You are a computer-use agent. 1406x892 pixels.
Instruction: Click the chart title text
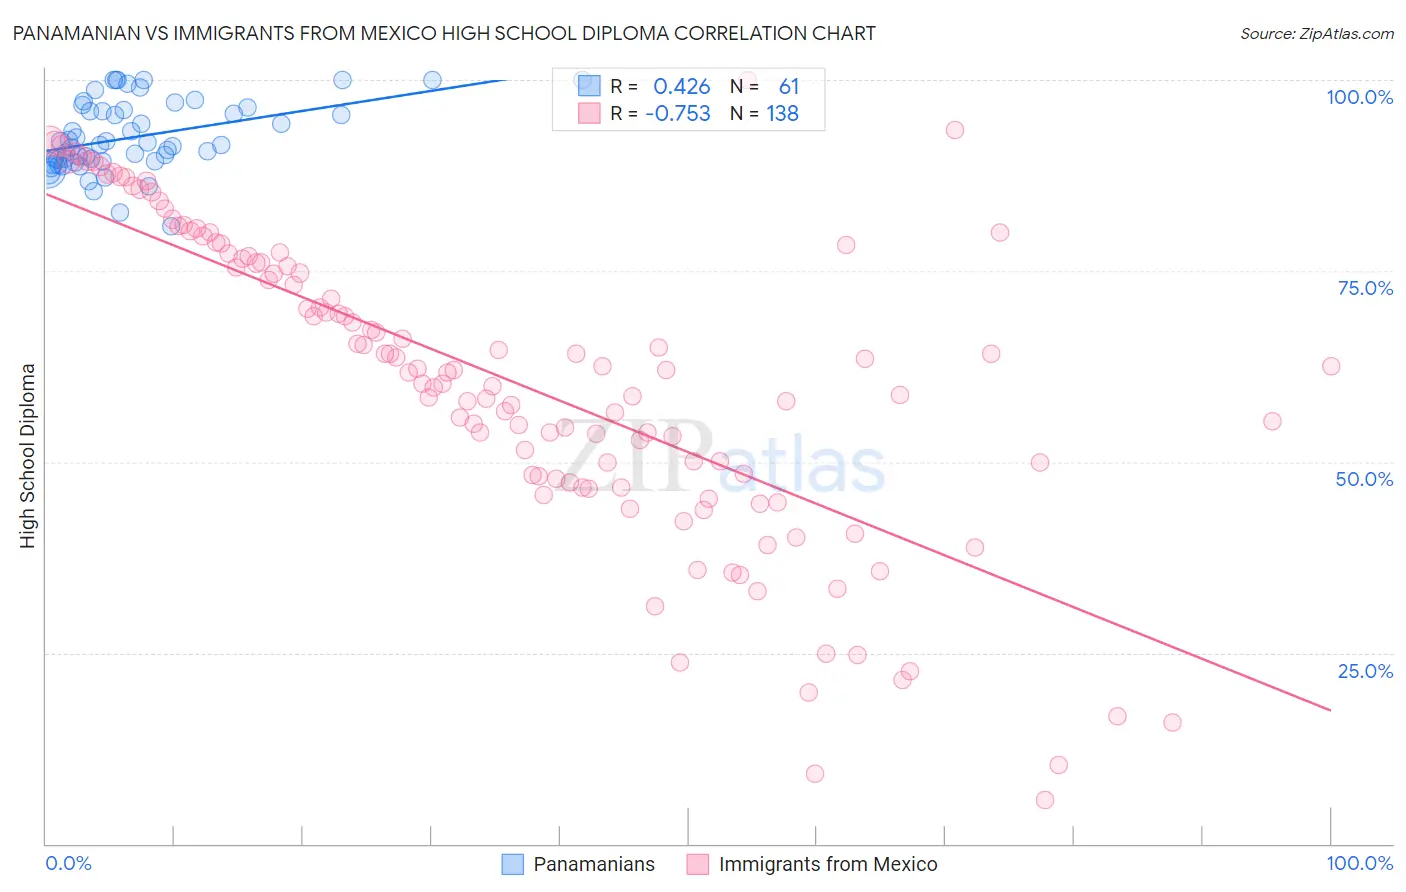pyautogui.click(x=444, y=33)
